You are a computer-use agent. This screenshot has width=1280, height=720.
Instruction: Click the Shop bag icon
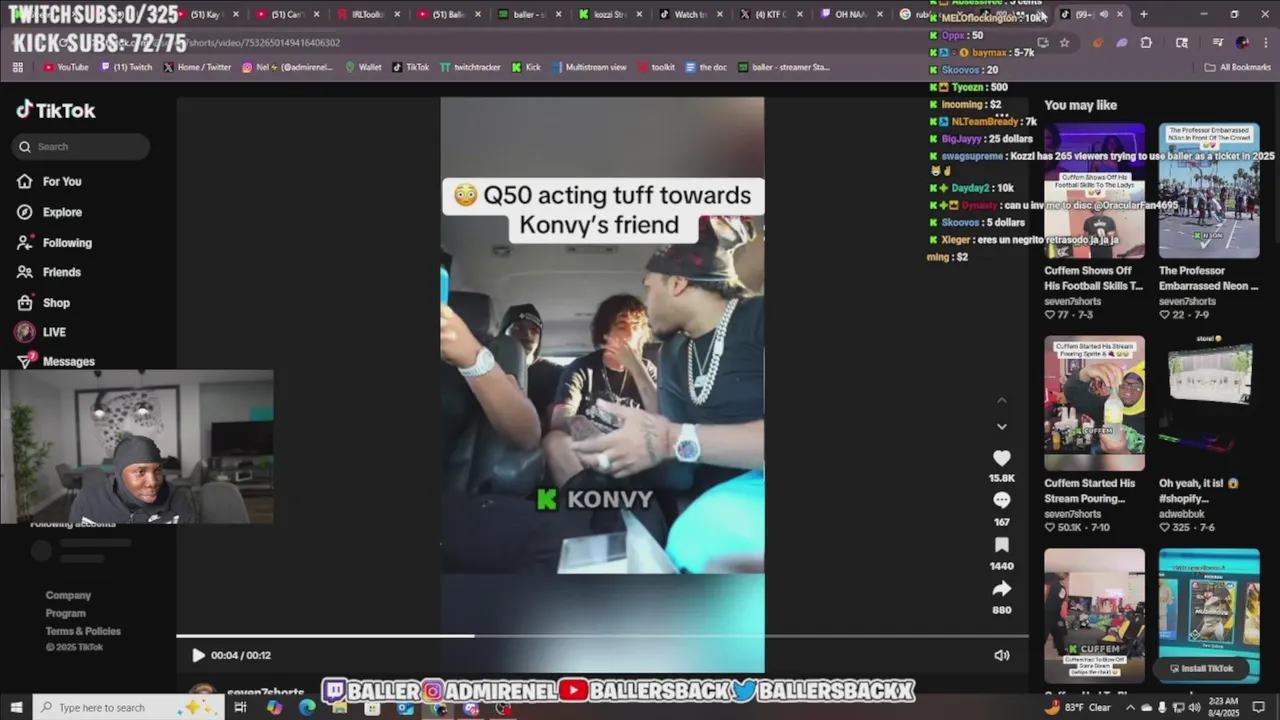tap(25, 302)
